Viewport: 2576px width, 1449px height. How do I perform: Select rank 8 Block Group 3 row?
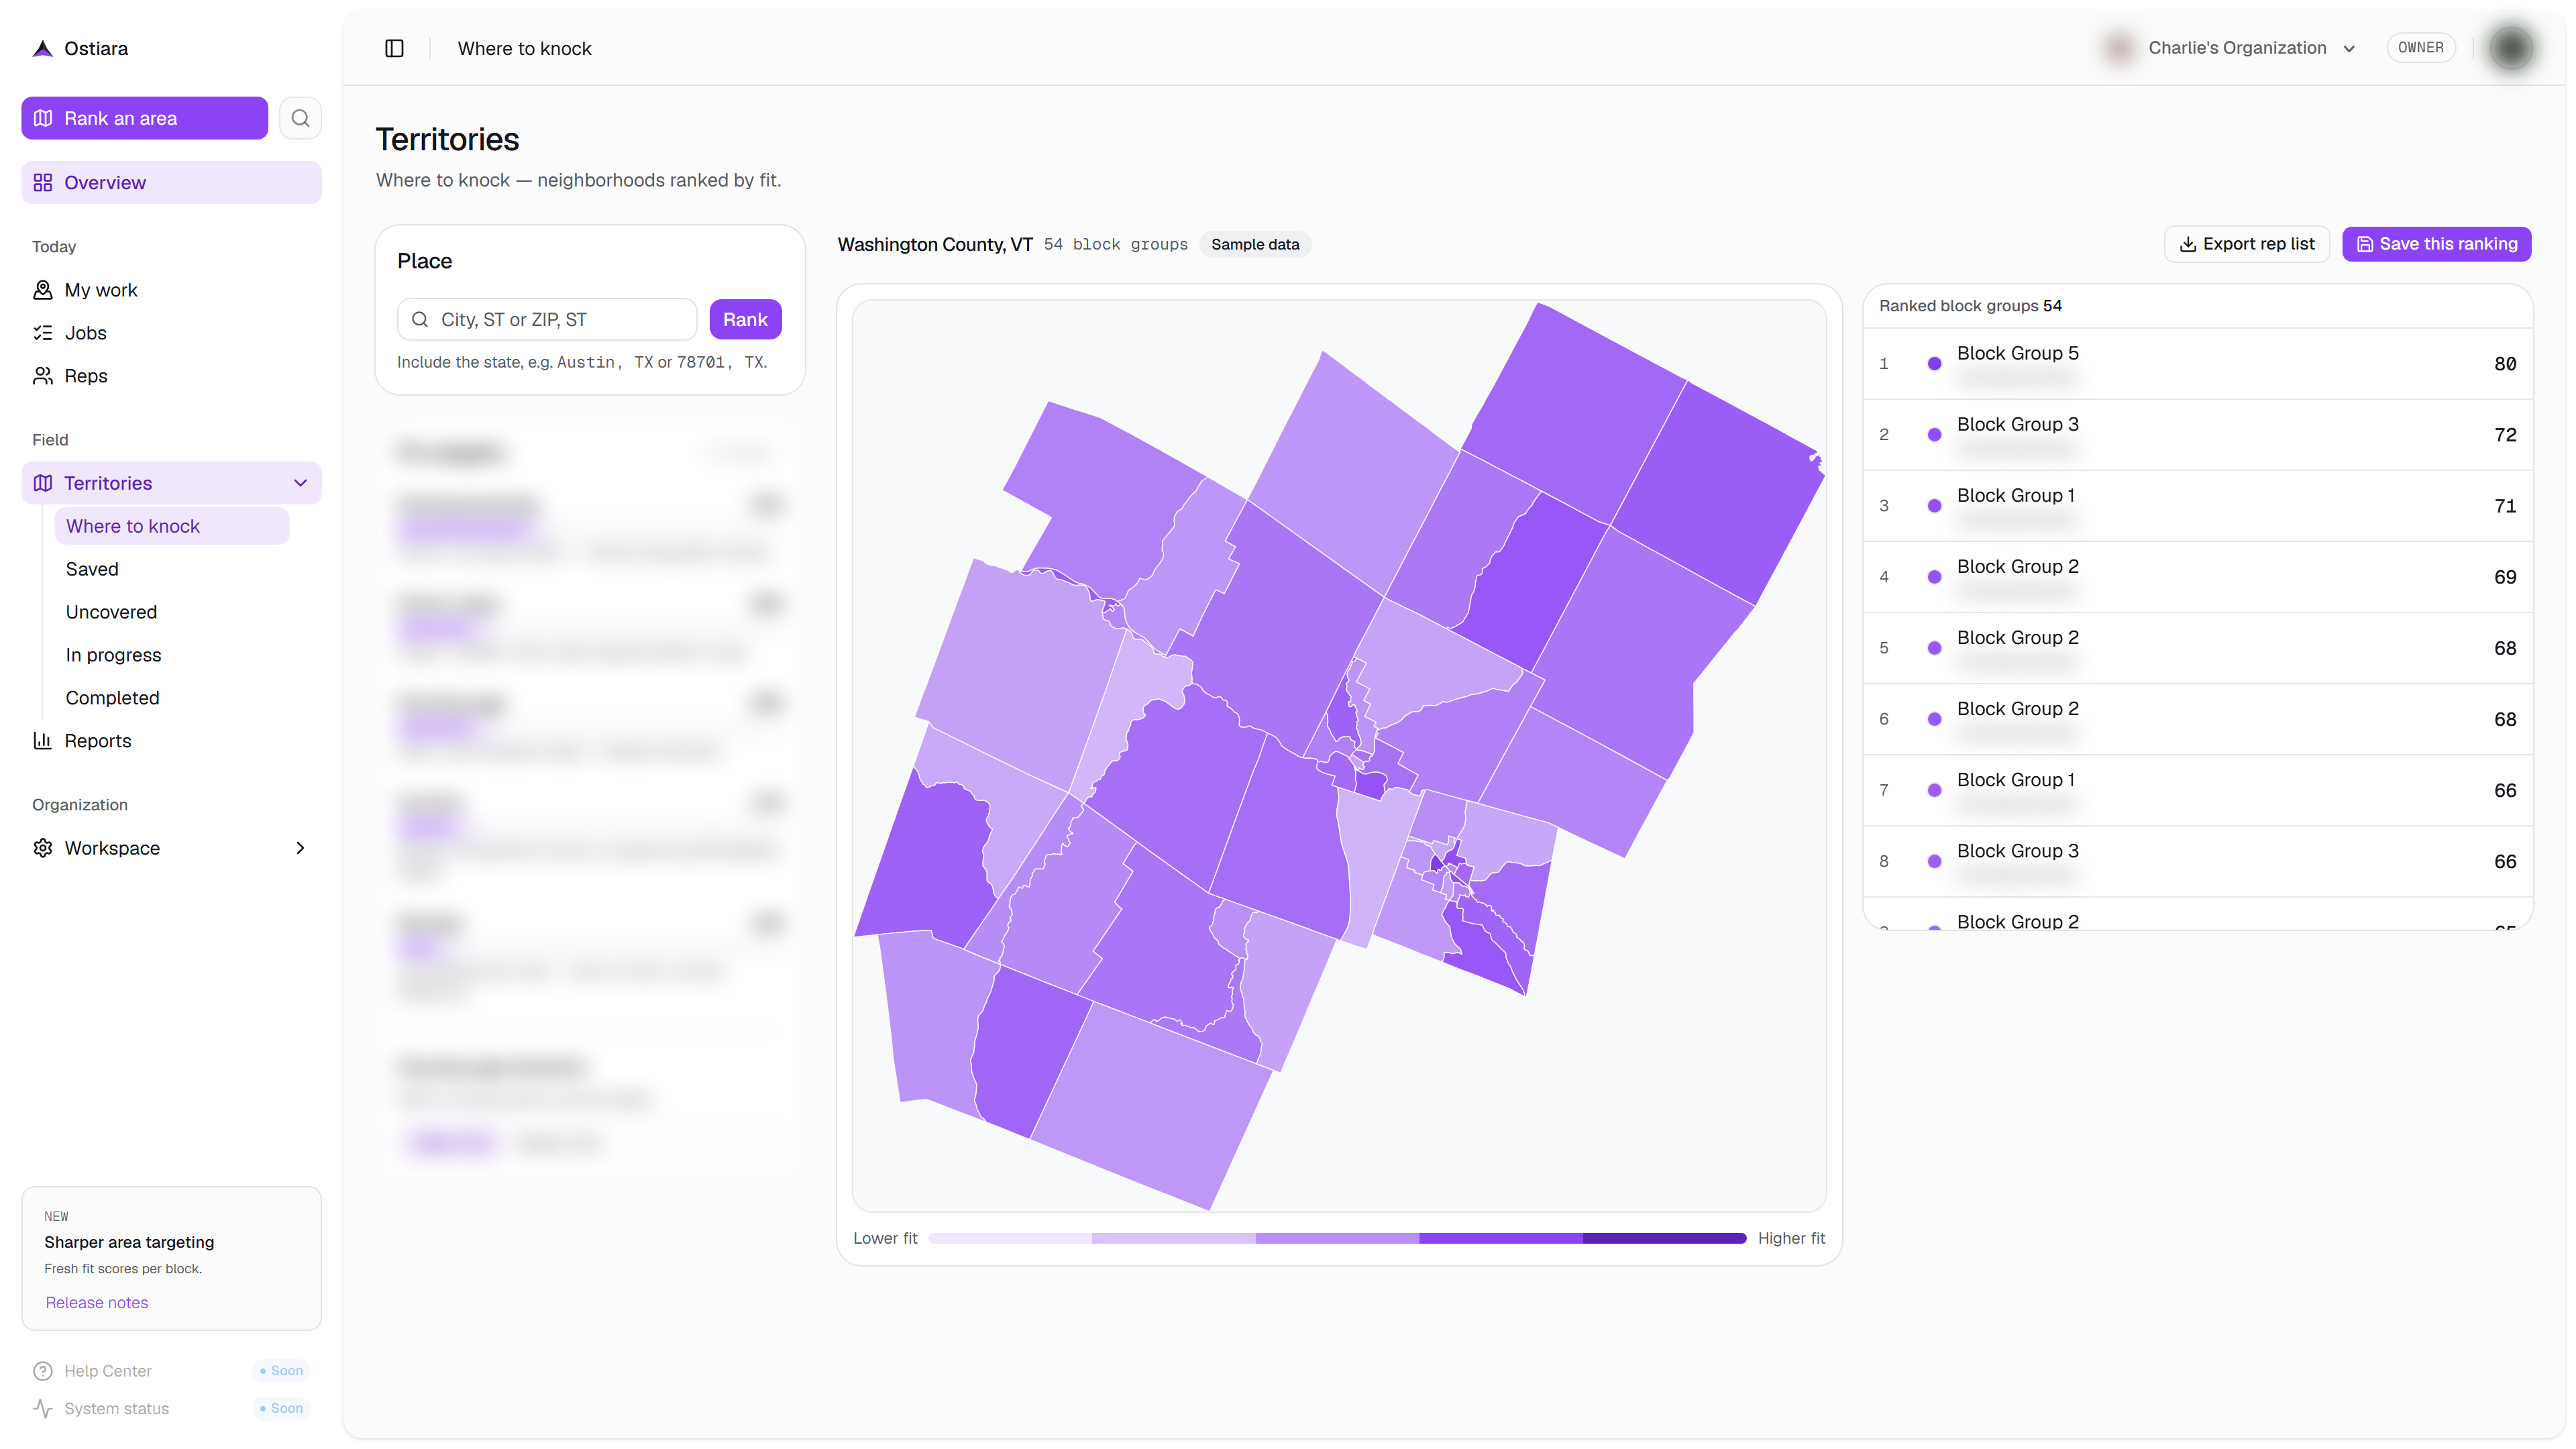2197,861
